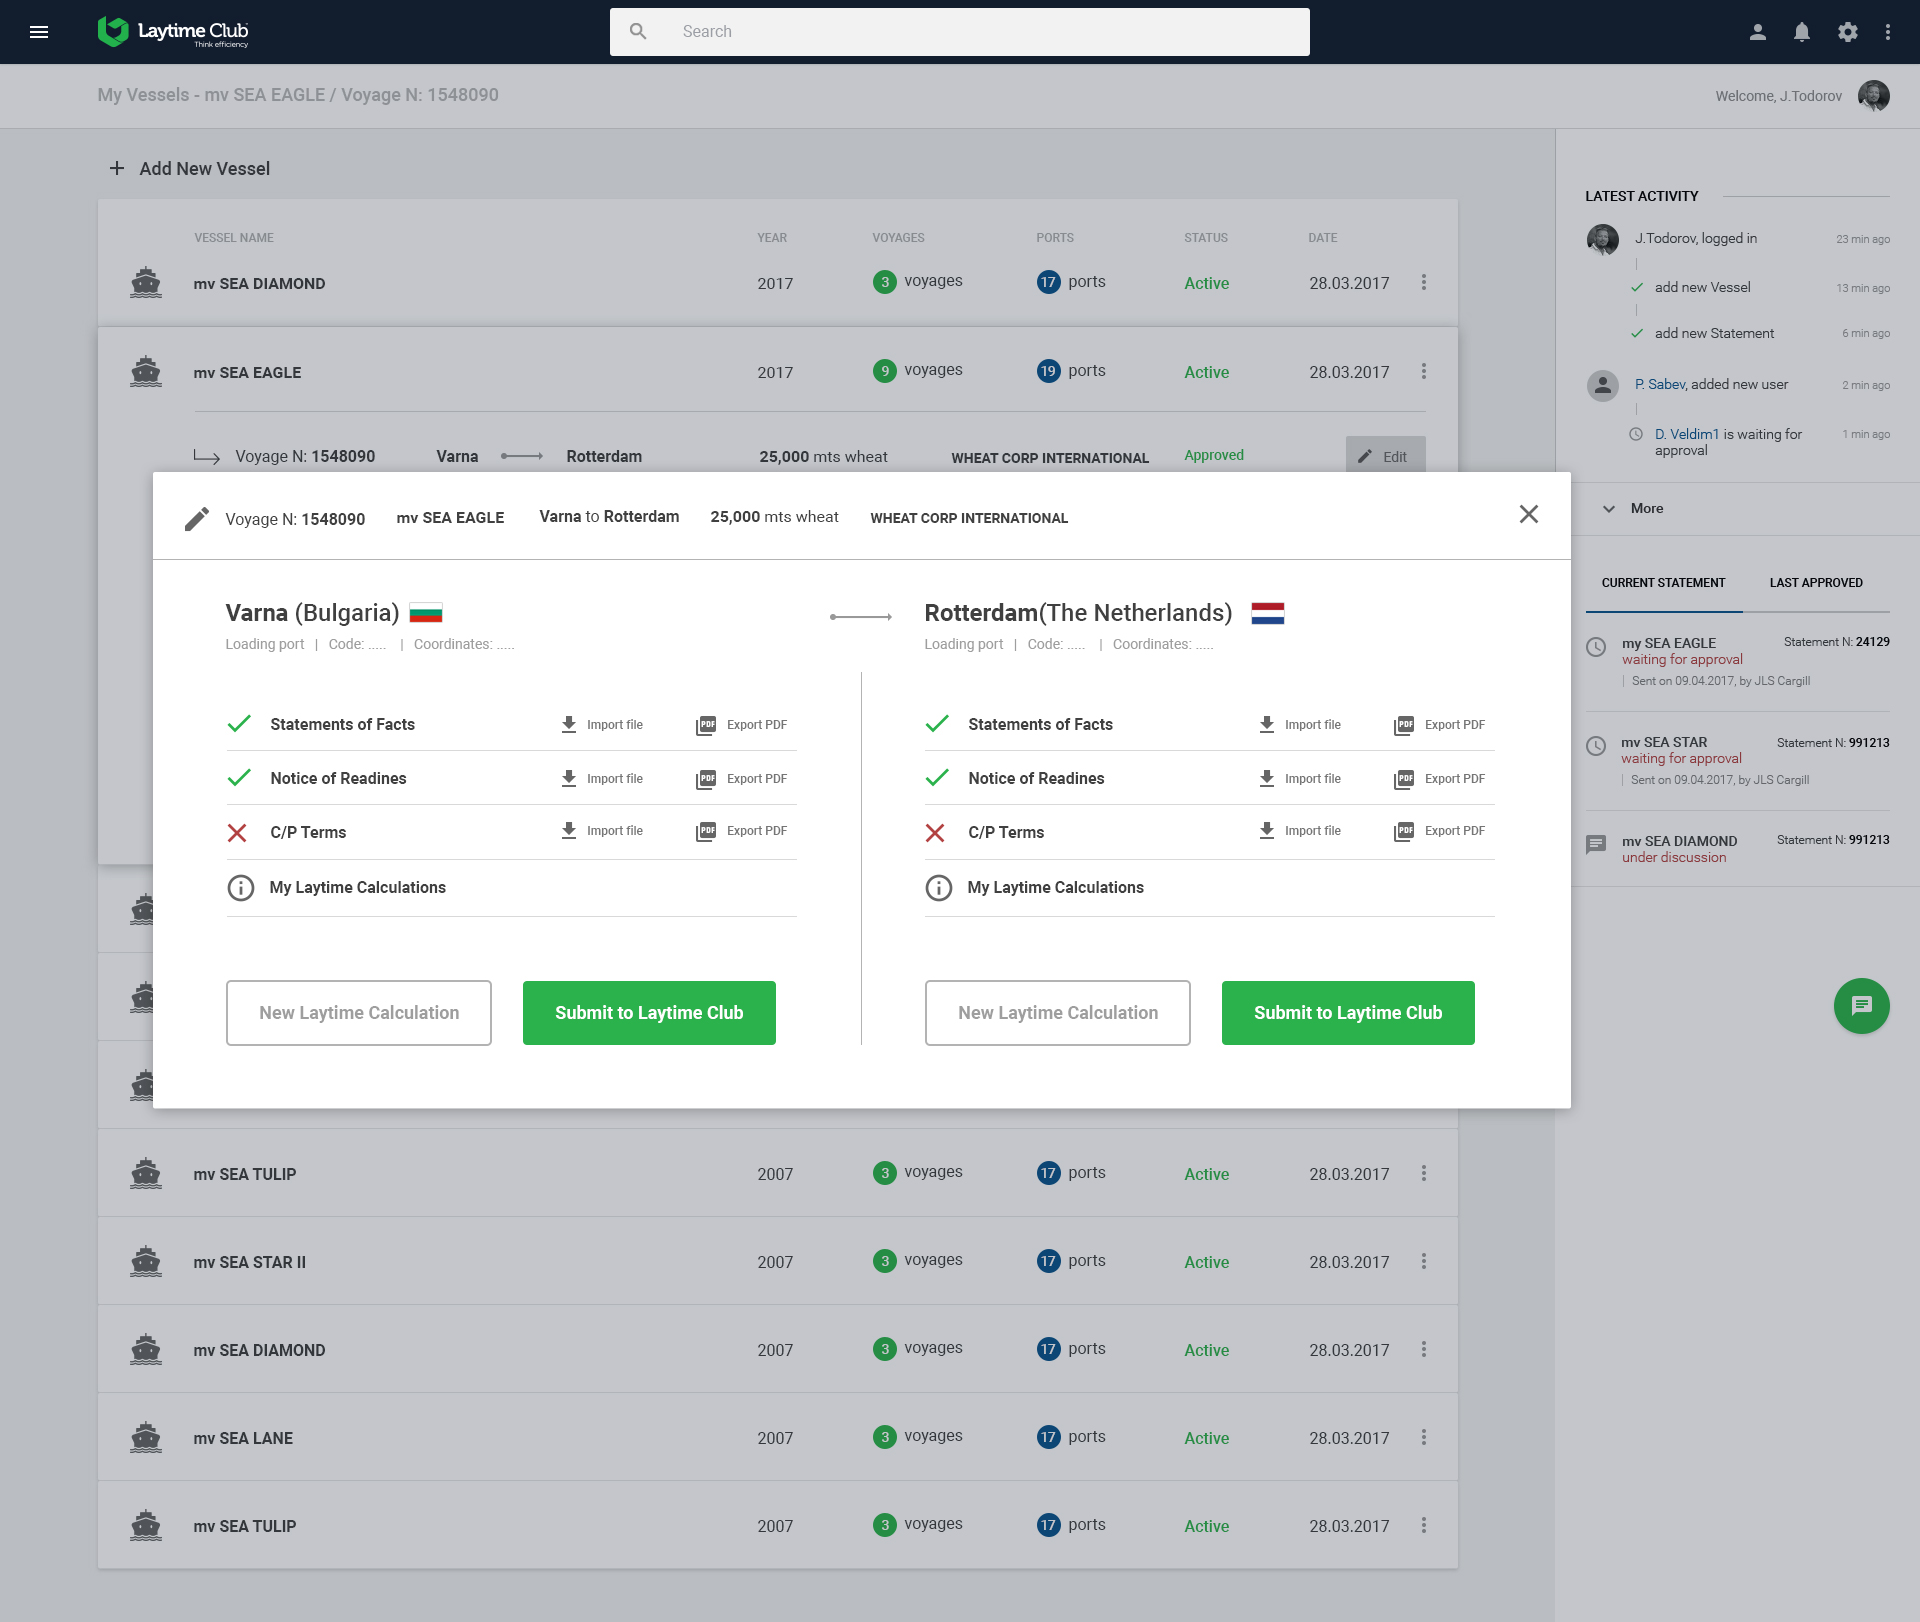The height and width of the screenshot is (1622, 1920).
Task: Open three-dot options for mv SEA EAGLE
Action: (1424, 371)
